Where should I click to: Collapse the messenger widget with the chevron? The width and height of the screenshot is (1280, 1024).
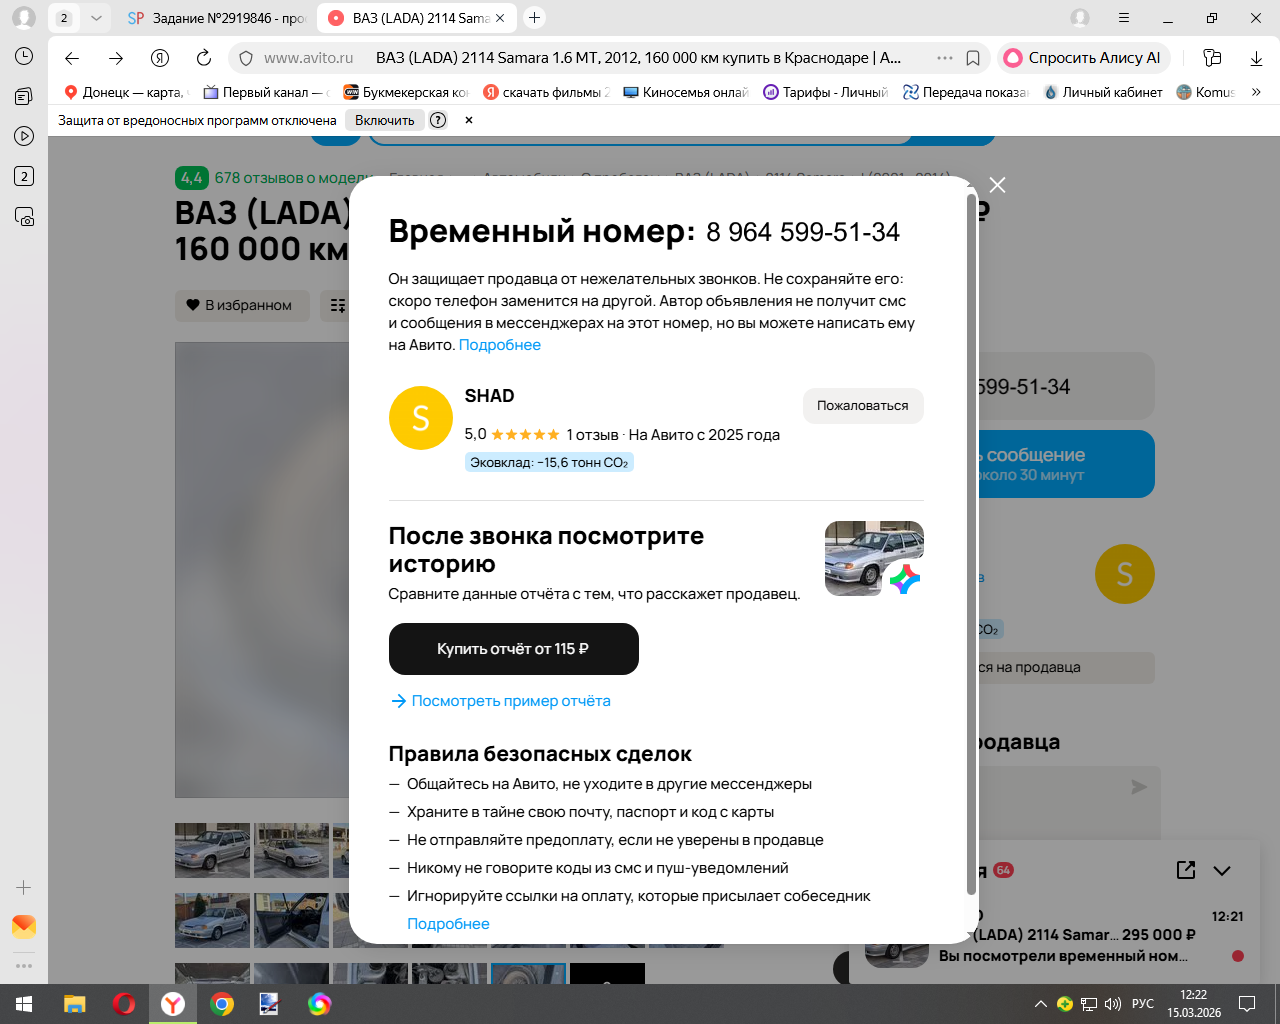click(x=1222, y=870)
